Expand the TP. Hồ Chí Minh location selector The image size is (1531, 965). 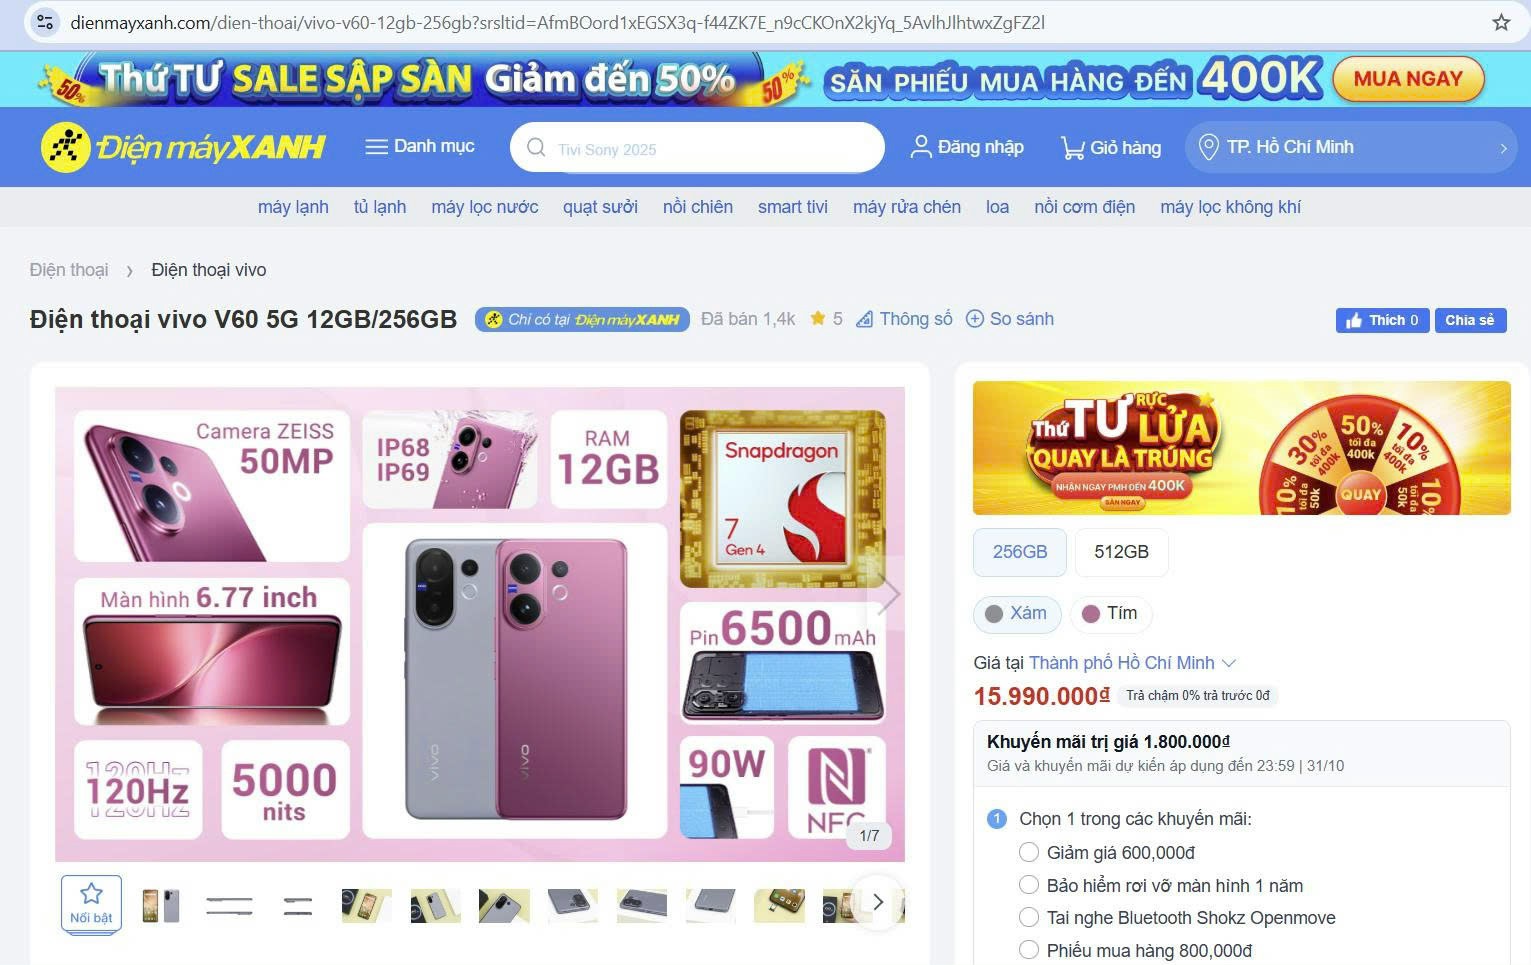point(1351,147)
